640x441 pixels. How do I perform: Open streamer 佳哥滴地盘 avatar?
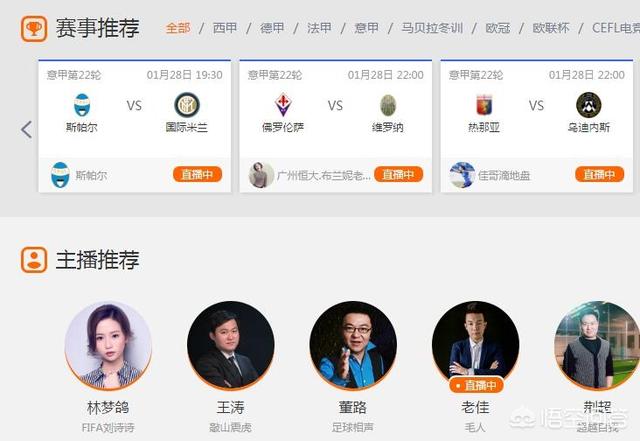click(x=462, y=175)
